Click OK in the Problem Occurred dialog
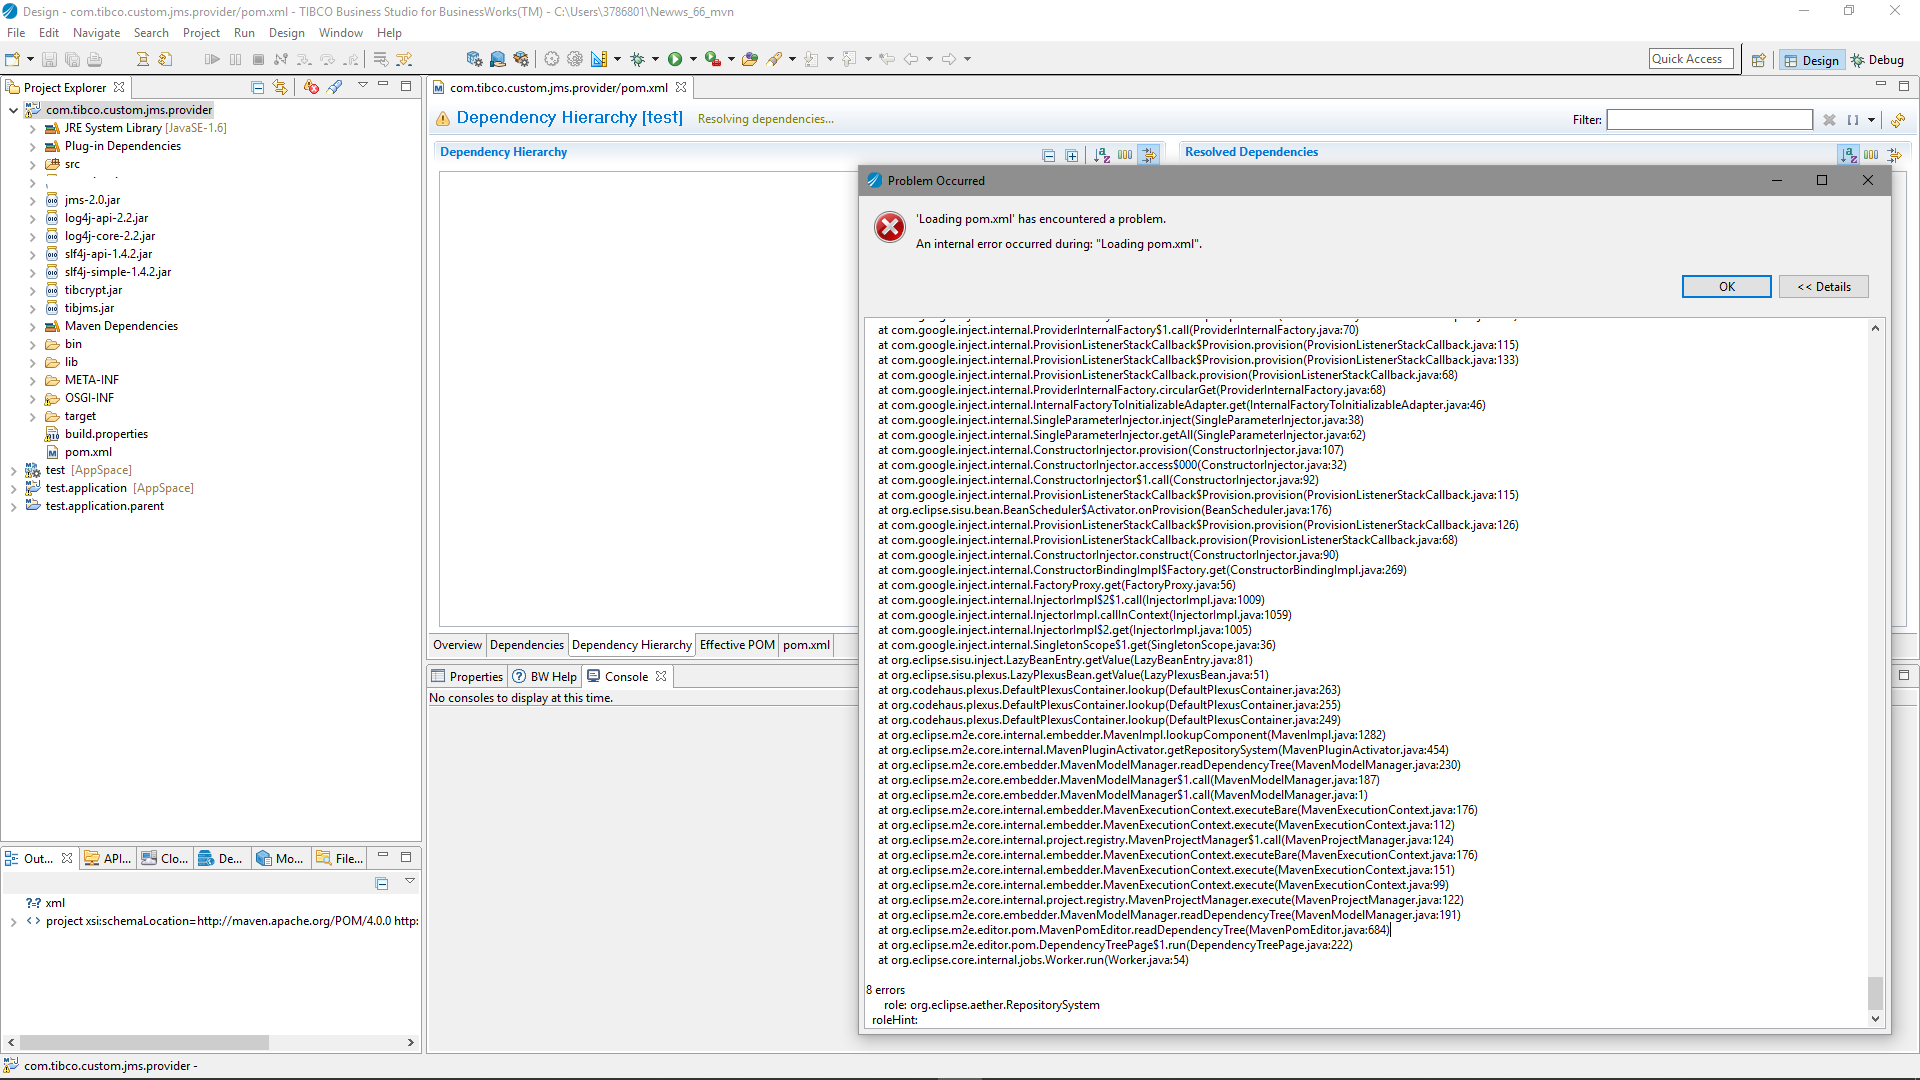The width and height of the screenshot is (1920, 1080). (x=1726, y=287)
